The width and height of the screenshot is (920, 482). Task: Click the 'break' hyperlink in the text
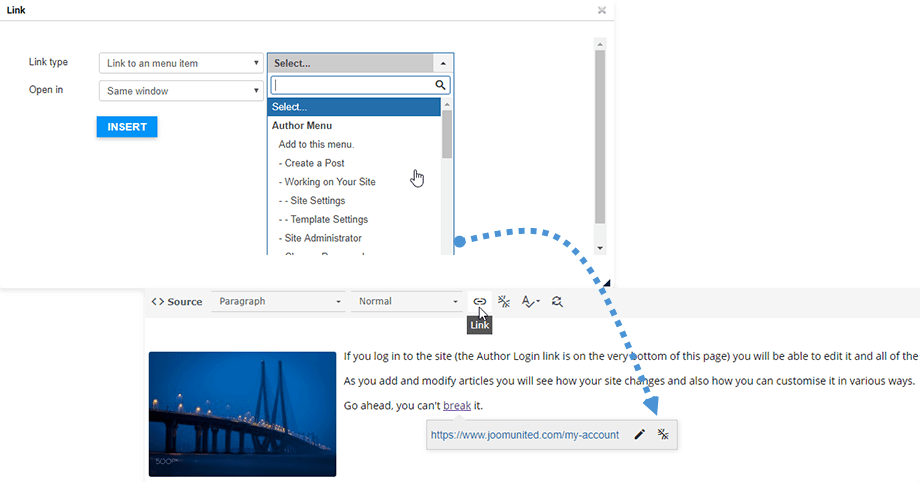pyautogui.click(x=457, y=405)
